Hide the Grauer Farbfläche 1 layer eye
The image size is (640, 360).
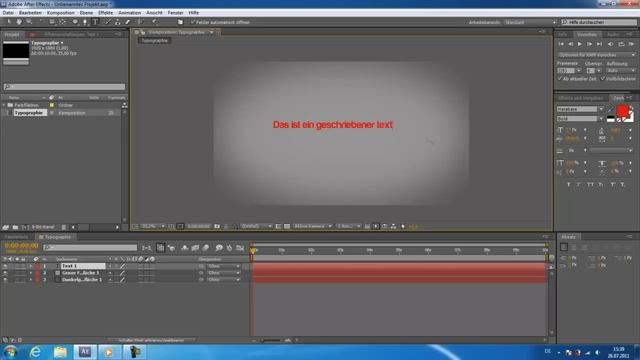coord(5,273)
